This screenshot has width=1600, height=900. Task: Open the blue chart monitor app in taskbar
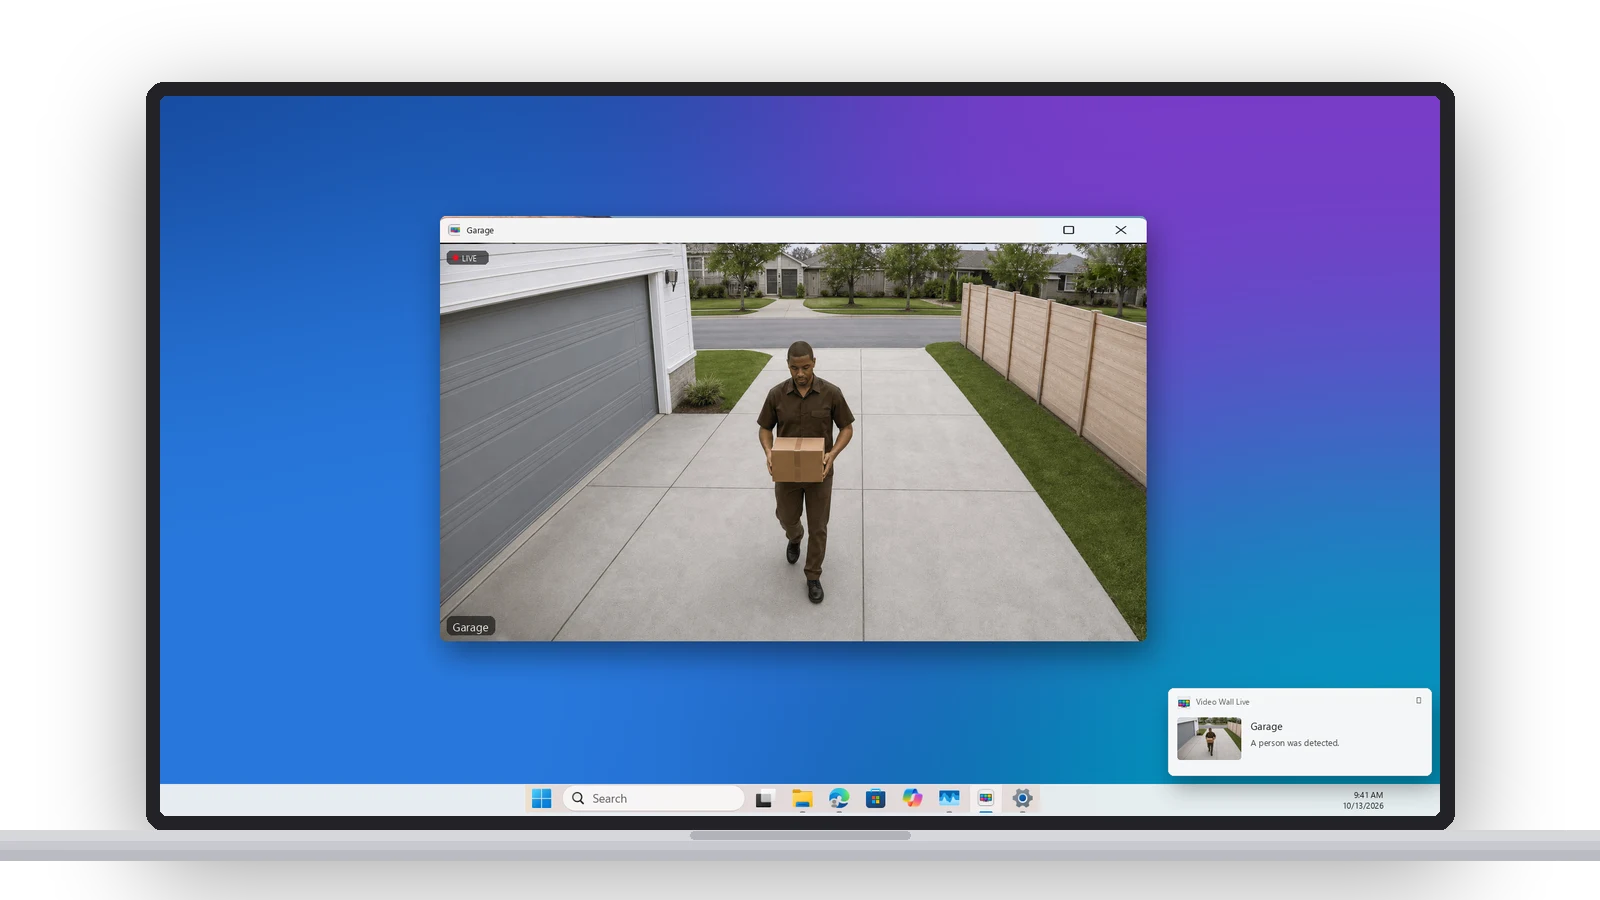[x=949, y=798]
